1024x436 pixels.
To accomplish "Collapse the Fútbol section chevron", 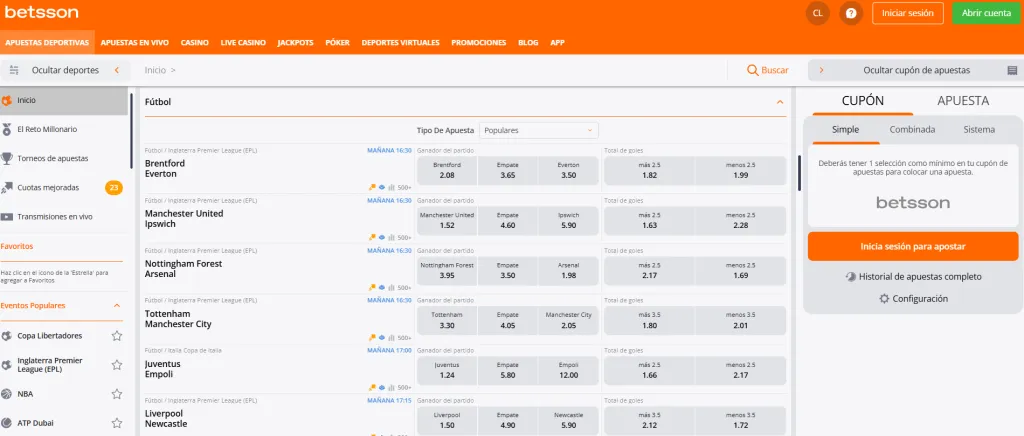I will tap(780, 101).
